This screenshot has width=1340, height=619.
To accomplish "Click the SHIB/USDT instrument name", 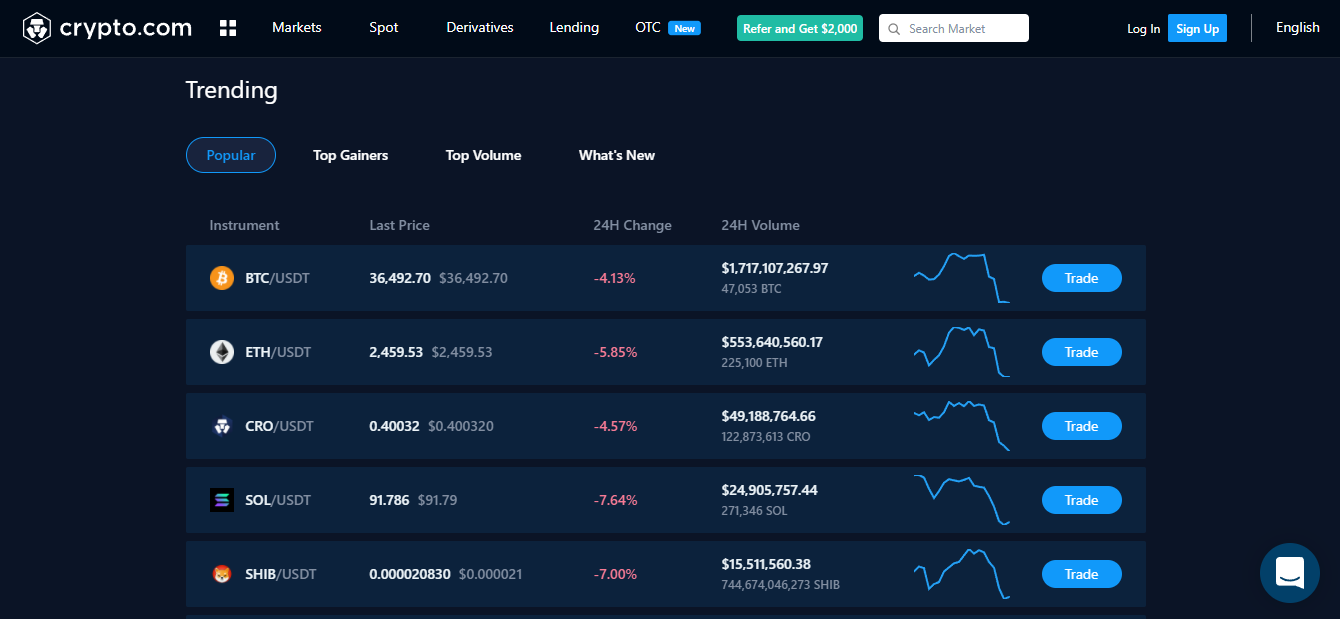I will coord(281,574).
